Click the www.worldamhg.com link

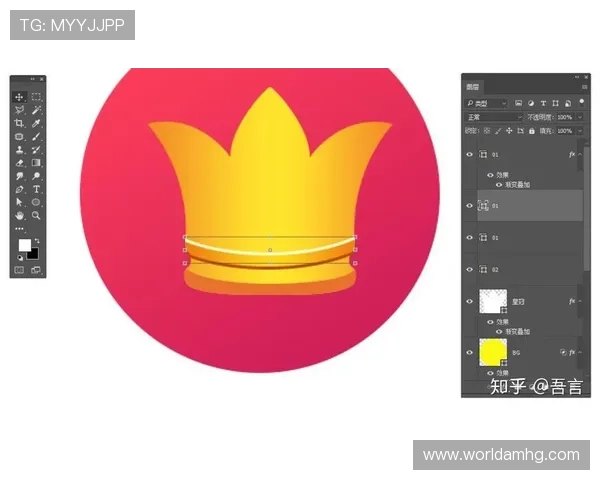[500, 455]
